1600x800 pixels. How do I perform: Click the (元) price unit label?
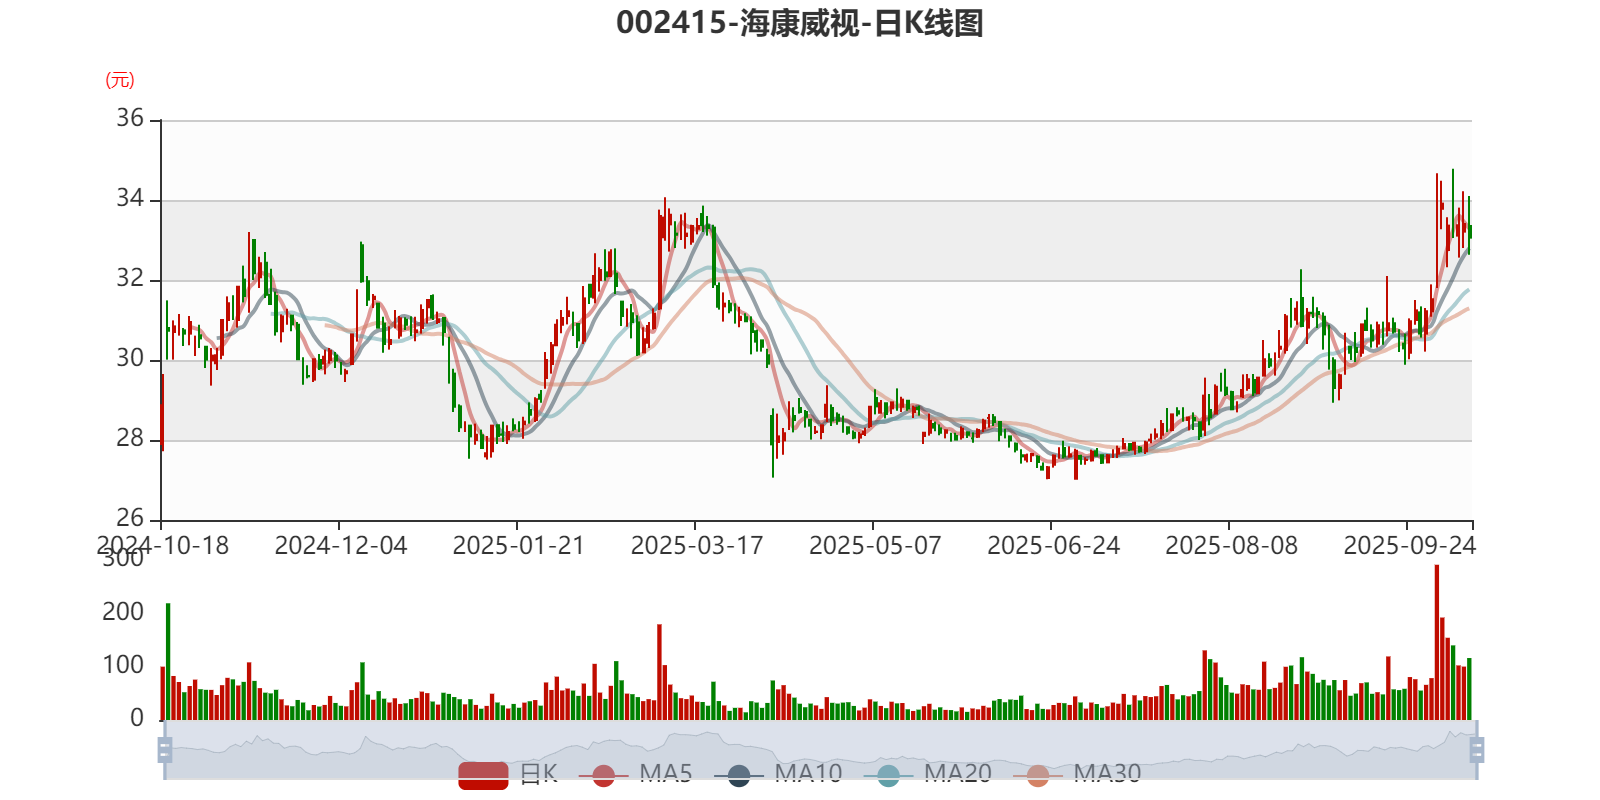pos(120,80)
